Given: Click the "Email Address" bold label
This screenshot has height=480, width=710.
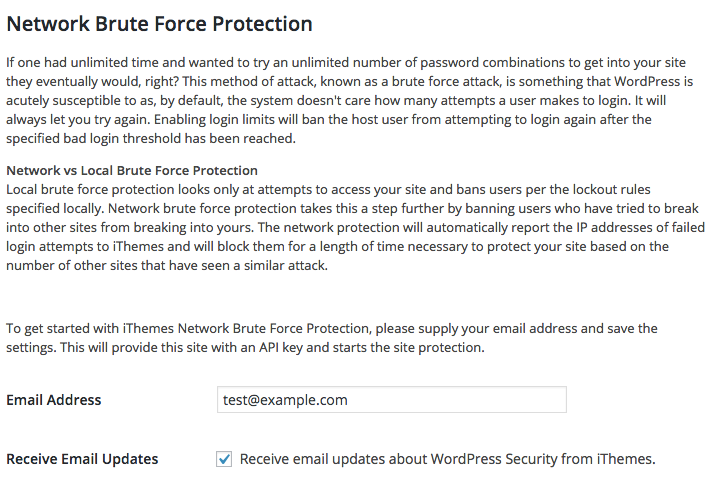Looking at the screenshot, I should point(54,400).
